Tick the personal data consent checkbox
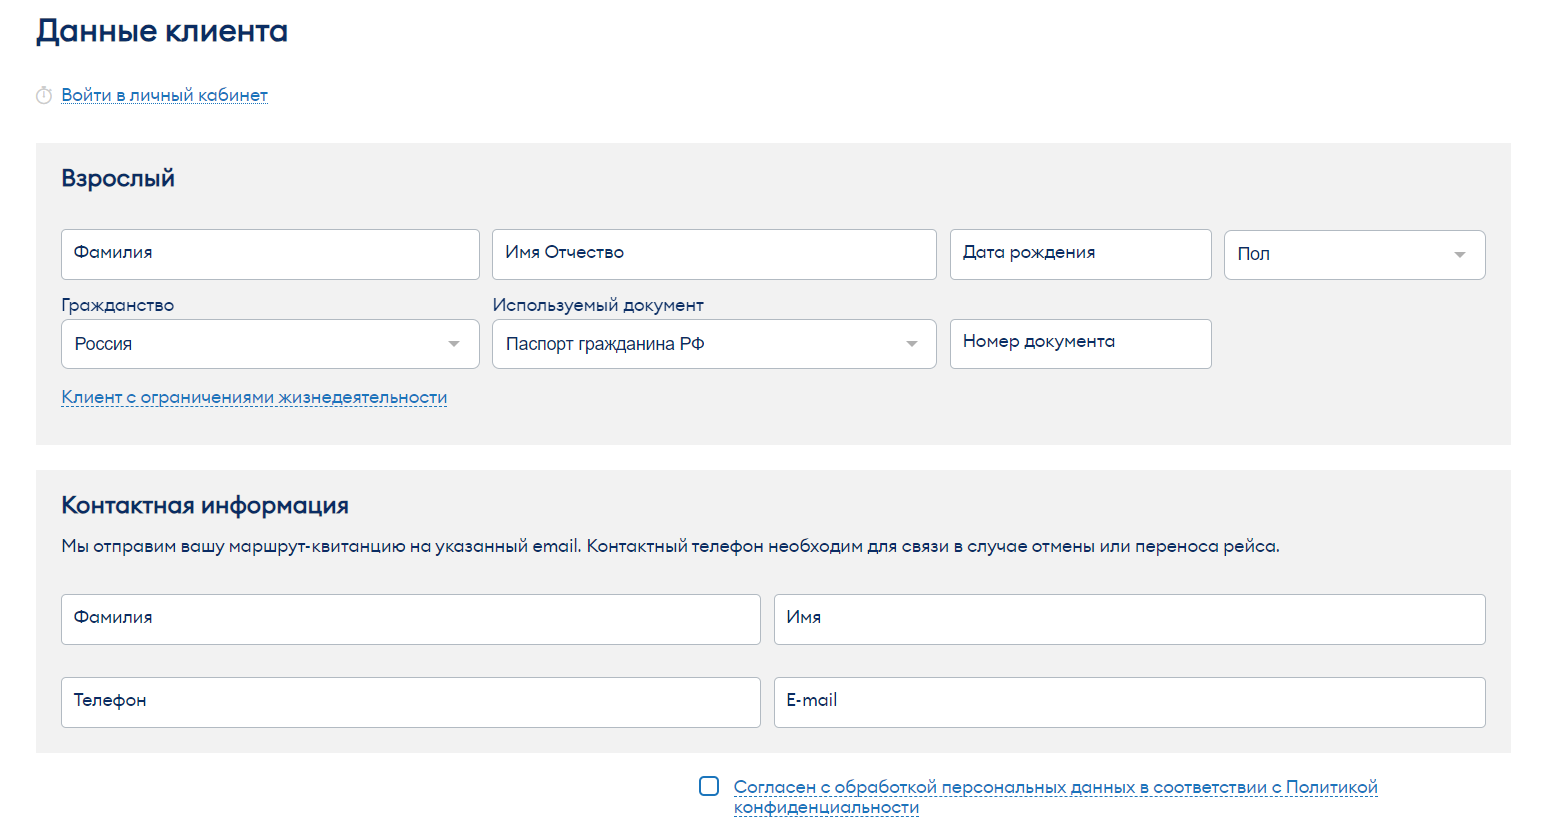 [x=709, y=786]
